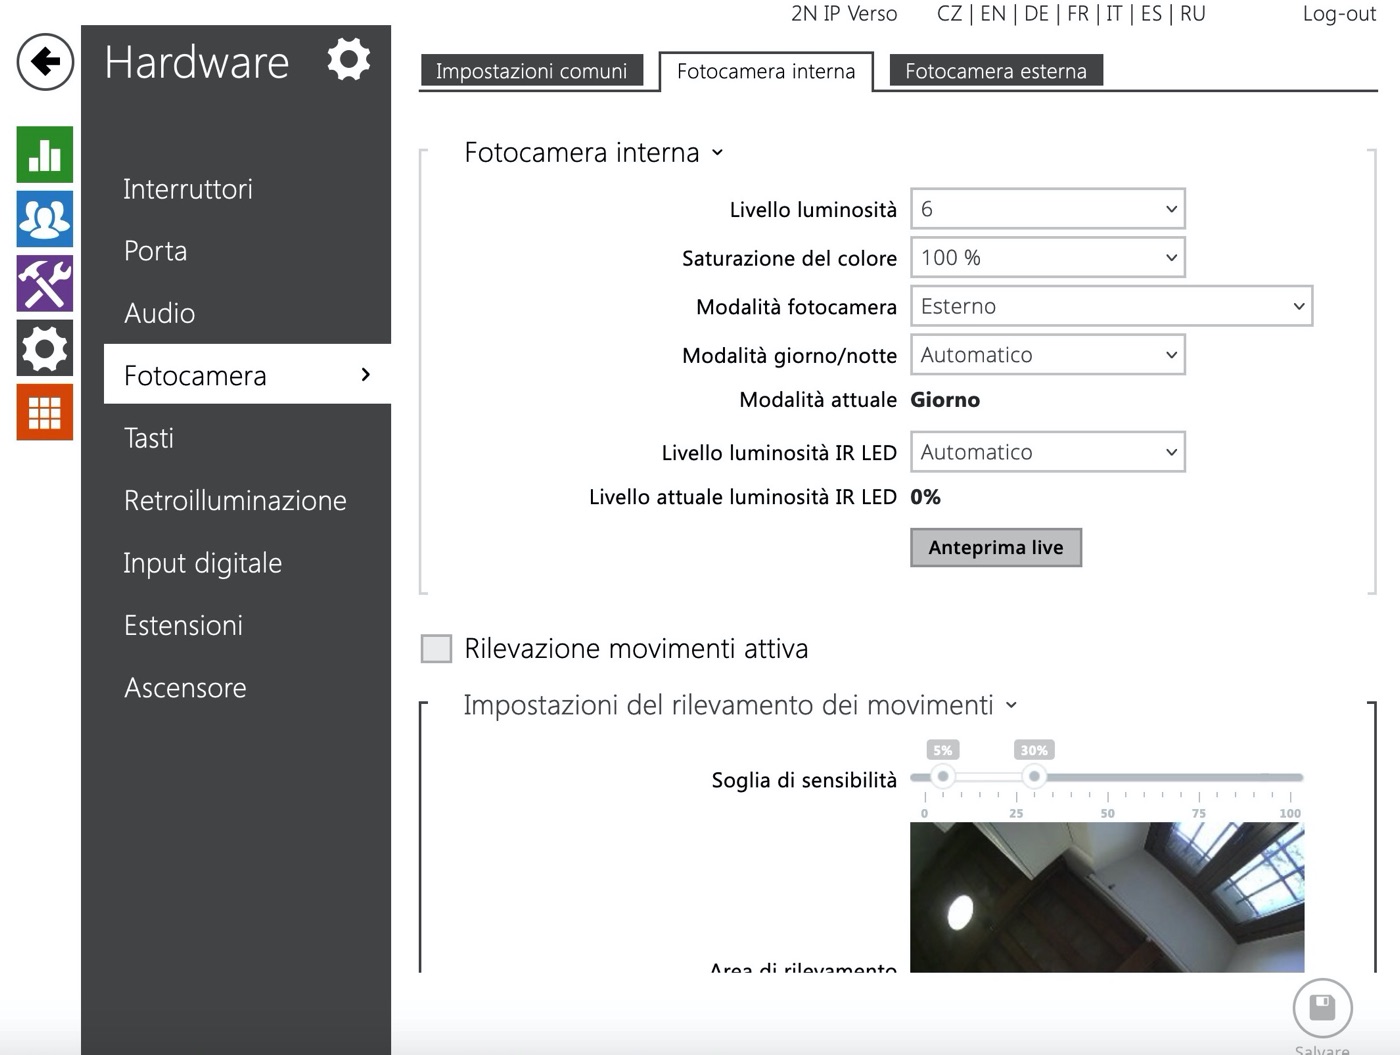Open Estensioni in the Hardware menu

point(183,625)
